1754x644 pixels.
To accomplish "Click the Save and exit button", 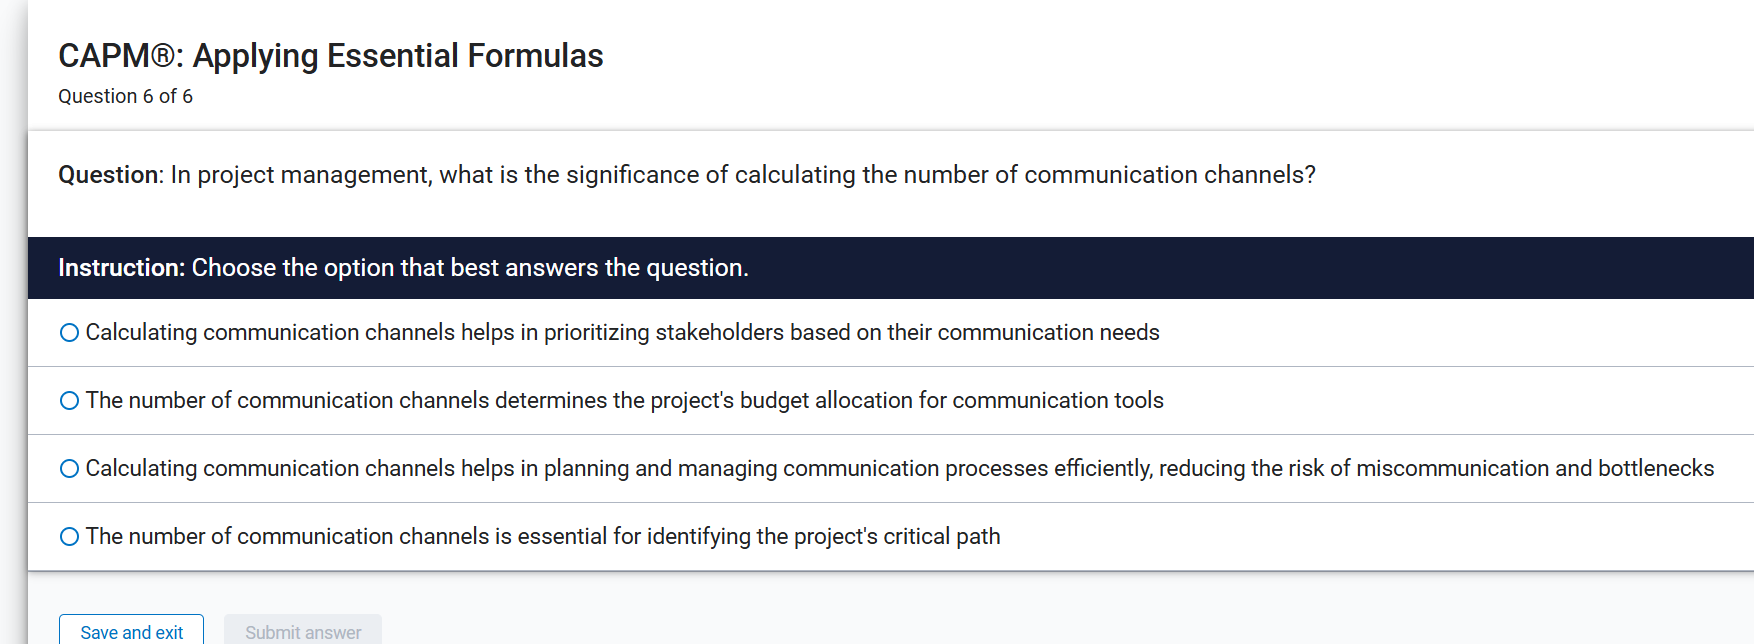I will (131, 631).
